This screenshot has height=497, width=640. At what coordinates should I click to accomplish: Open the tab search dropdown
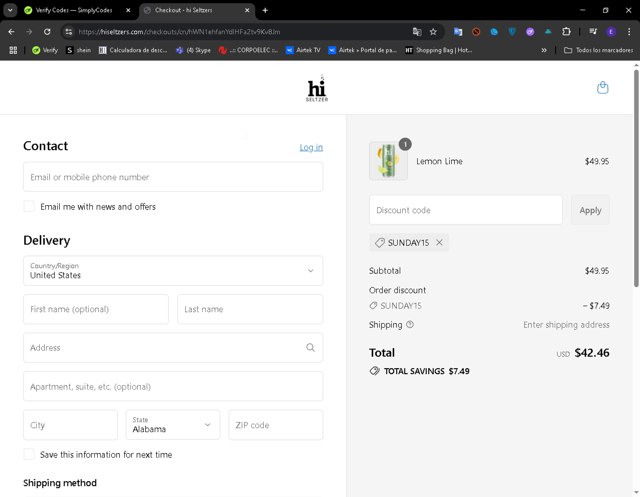point(10,10)
